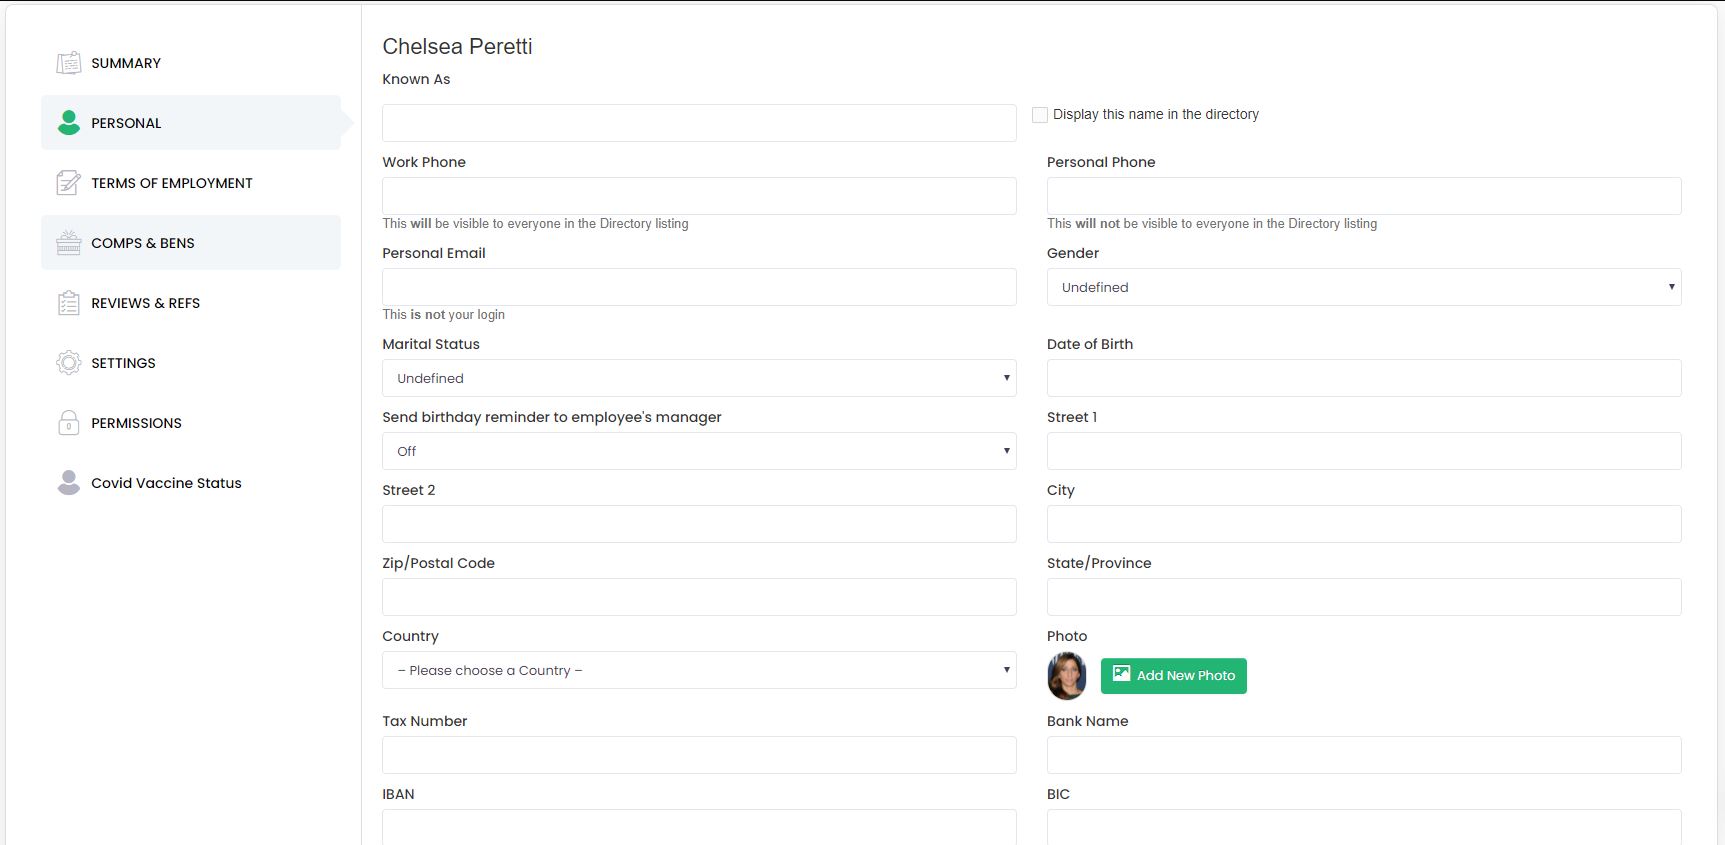Click the Date of Birth field
The height and width of the screenshot is (845, 1725).
[x=1364, y=378]
